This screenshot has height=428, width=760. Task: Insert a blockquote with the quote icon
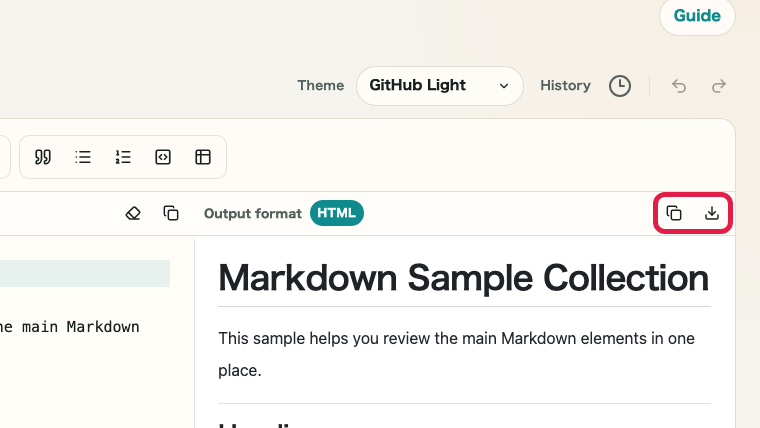[x=43, y=157]
